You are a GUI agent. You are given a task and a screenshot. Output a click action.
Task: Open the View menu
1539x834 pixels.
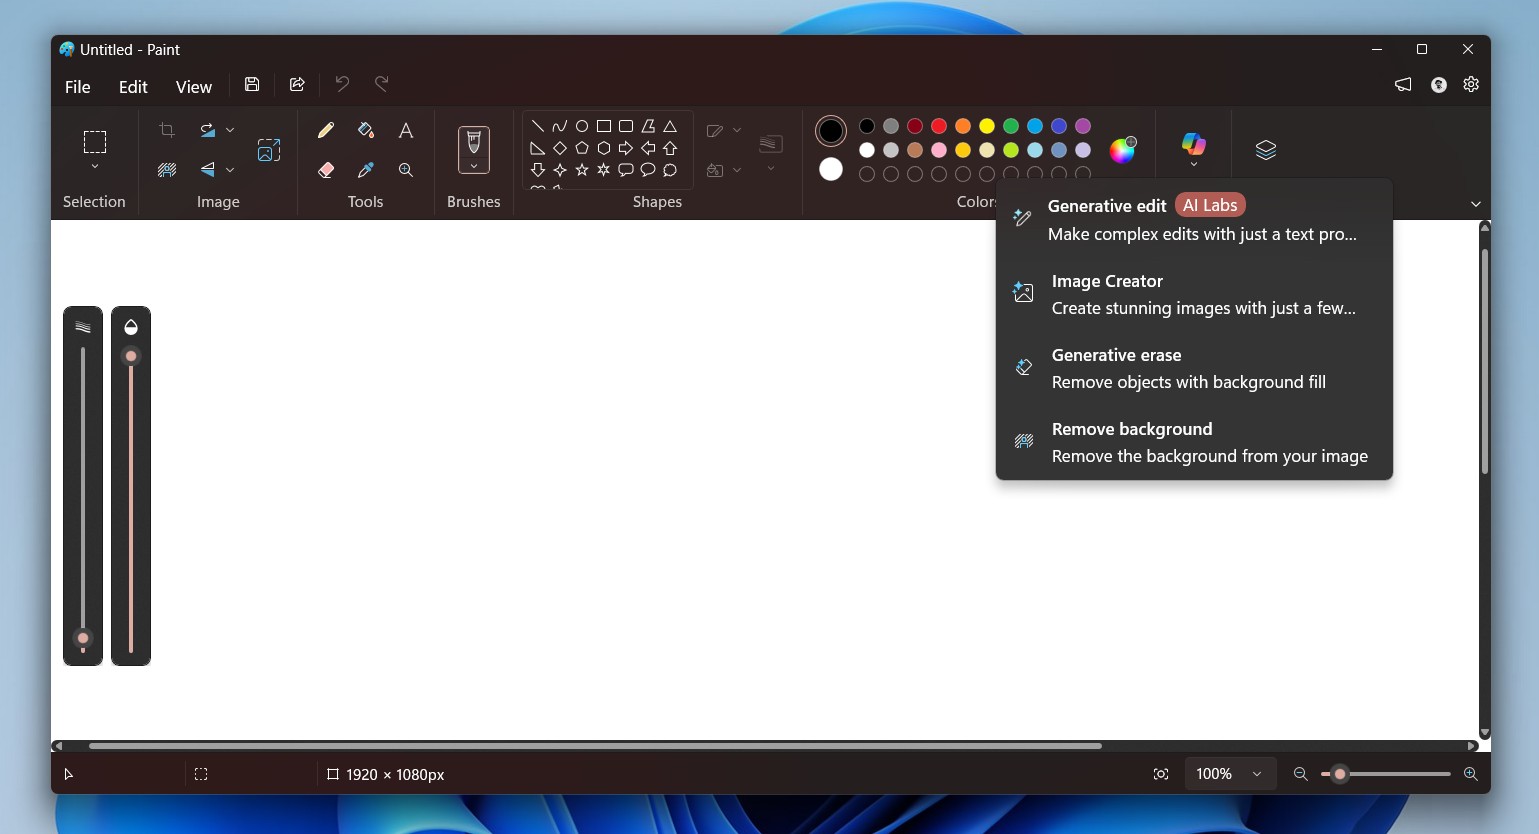tap(193, 87)
